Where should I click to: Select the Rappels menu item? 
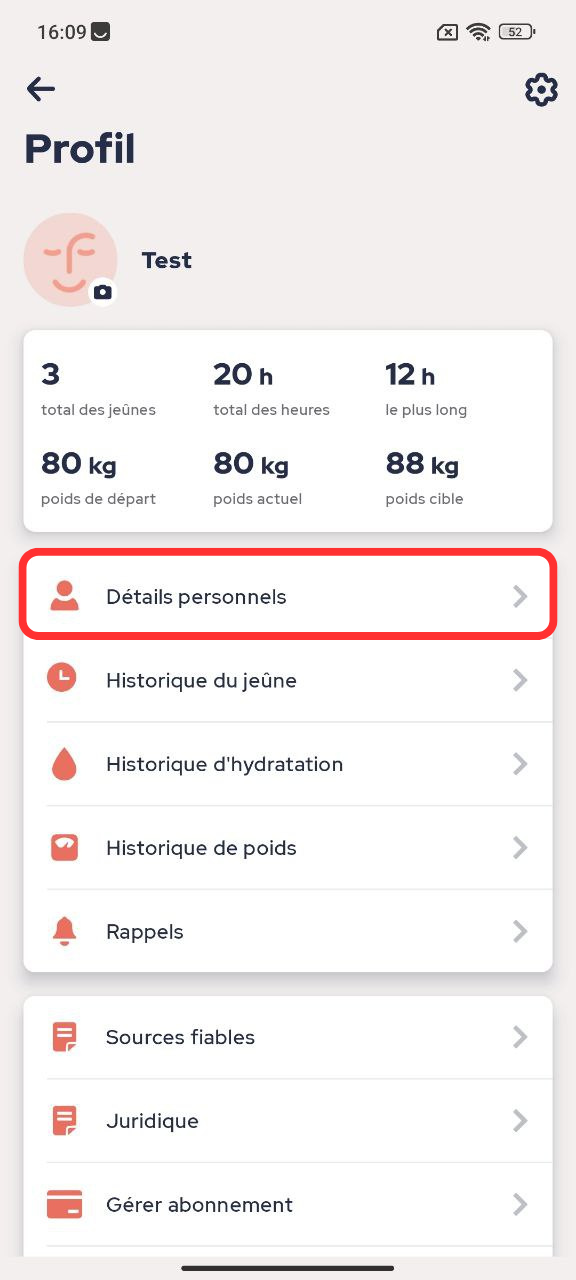(x=288, y=931)
